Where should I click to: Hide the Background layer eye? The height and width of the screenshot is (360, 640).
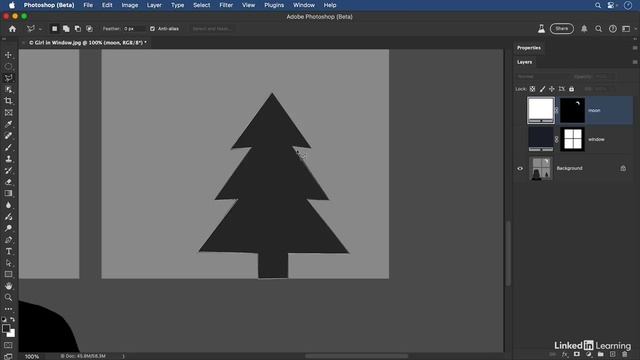click(520, 168)
